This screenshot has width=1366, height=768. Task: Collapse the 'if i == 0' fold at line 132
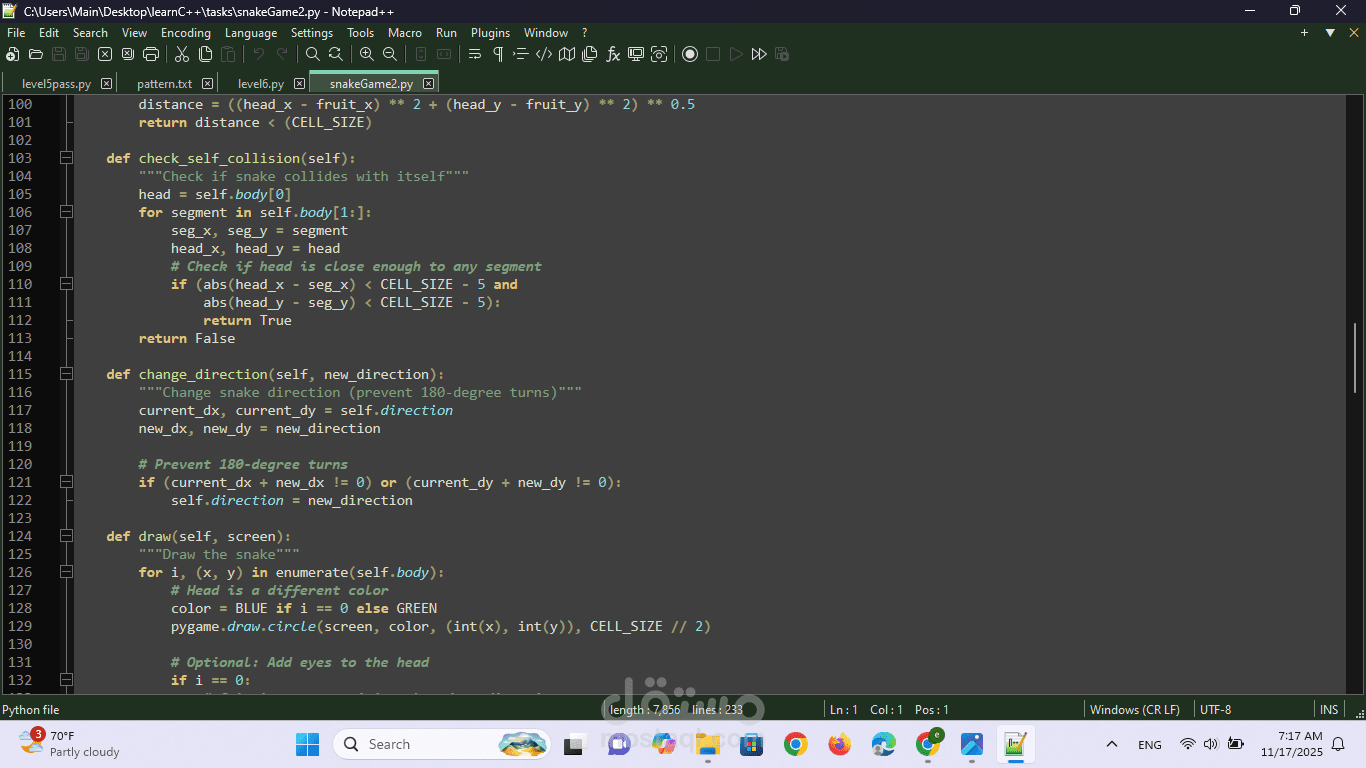tap(66, 680)
